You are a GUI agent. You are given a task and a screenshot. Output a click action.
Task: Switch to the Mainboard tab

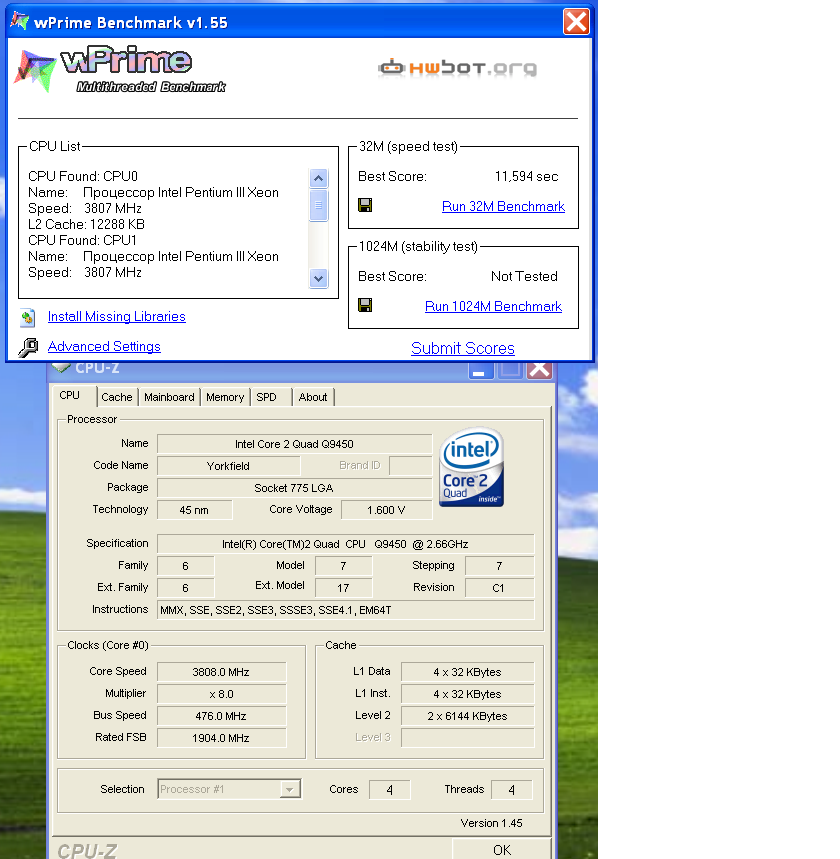tap(169, 397)
